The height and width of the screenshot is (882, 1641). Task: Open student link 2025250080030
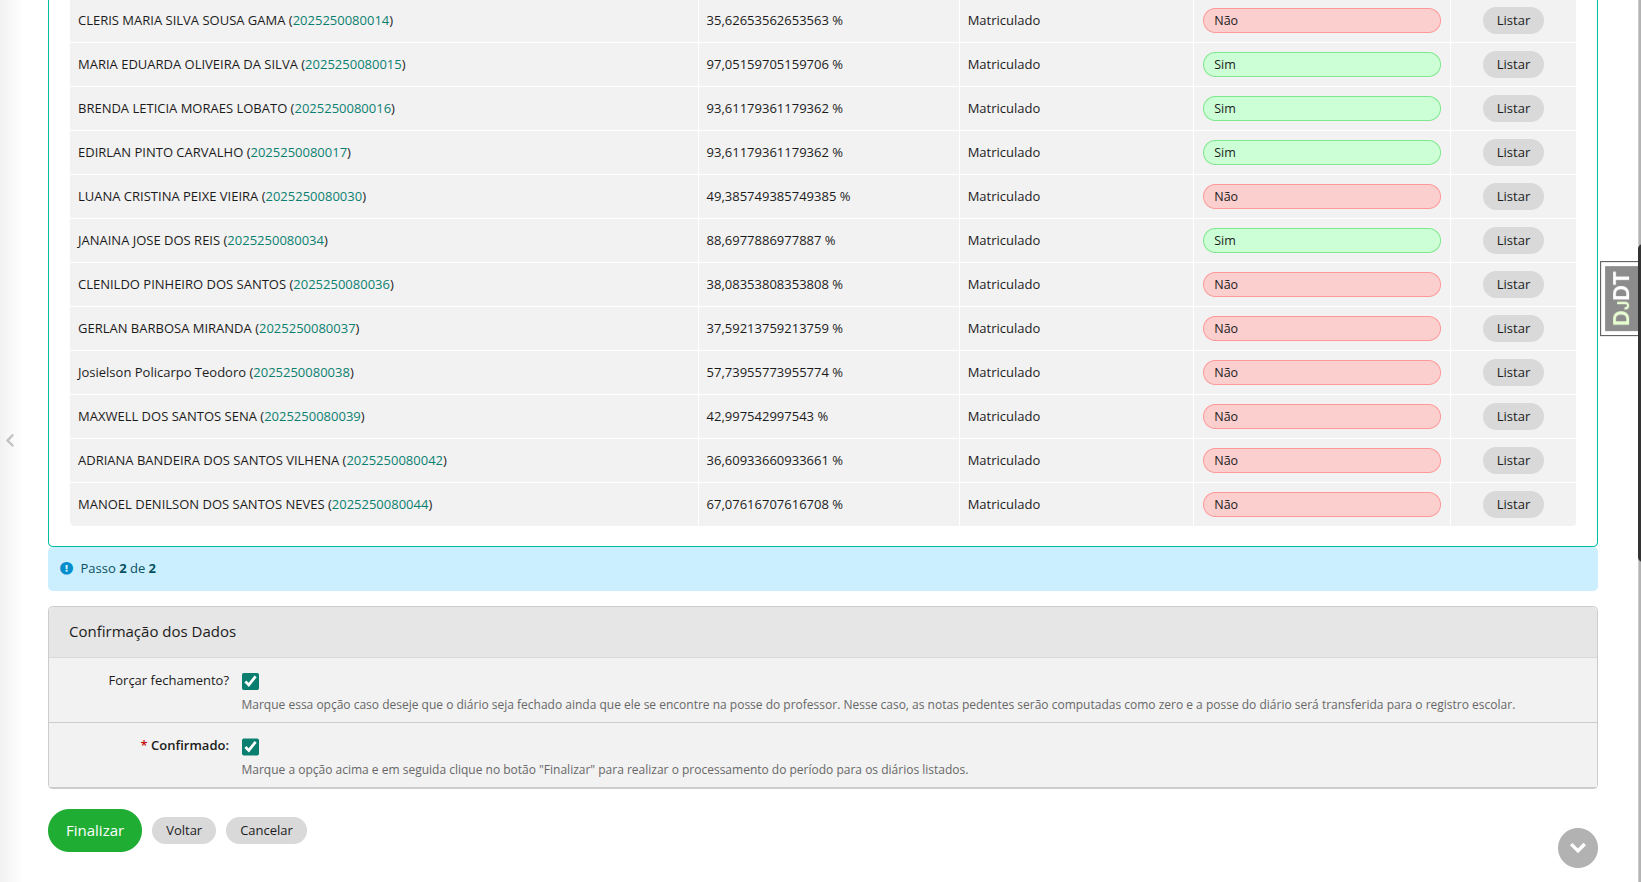point(314,196)
